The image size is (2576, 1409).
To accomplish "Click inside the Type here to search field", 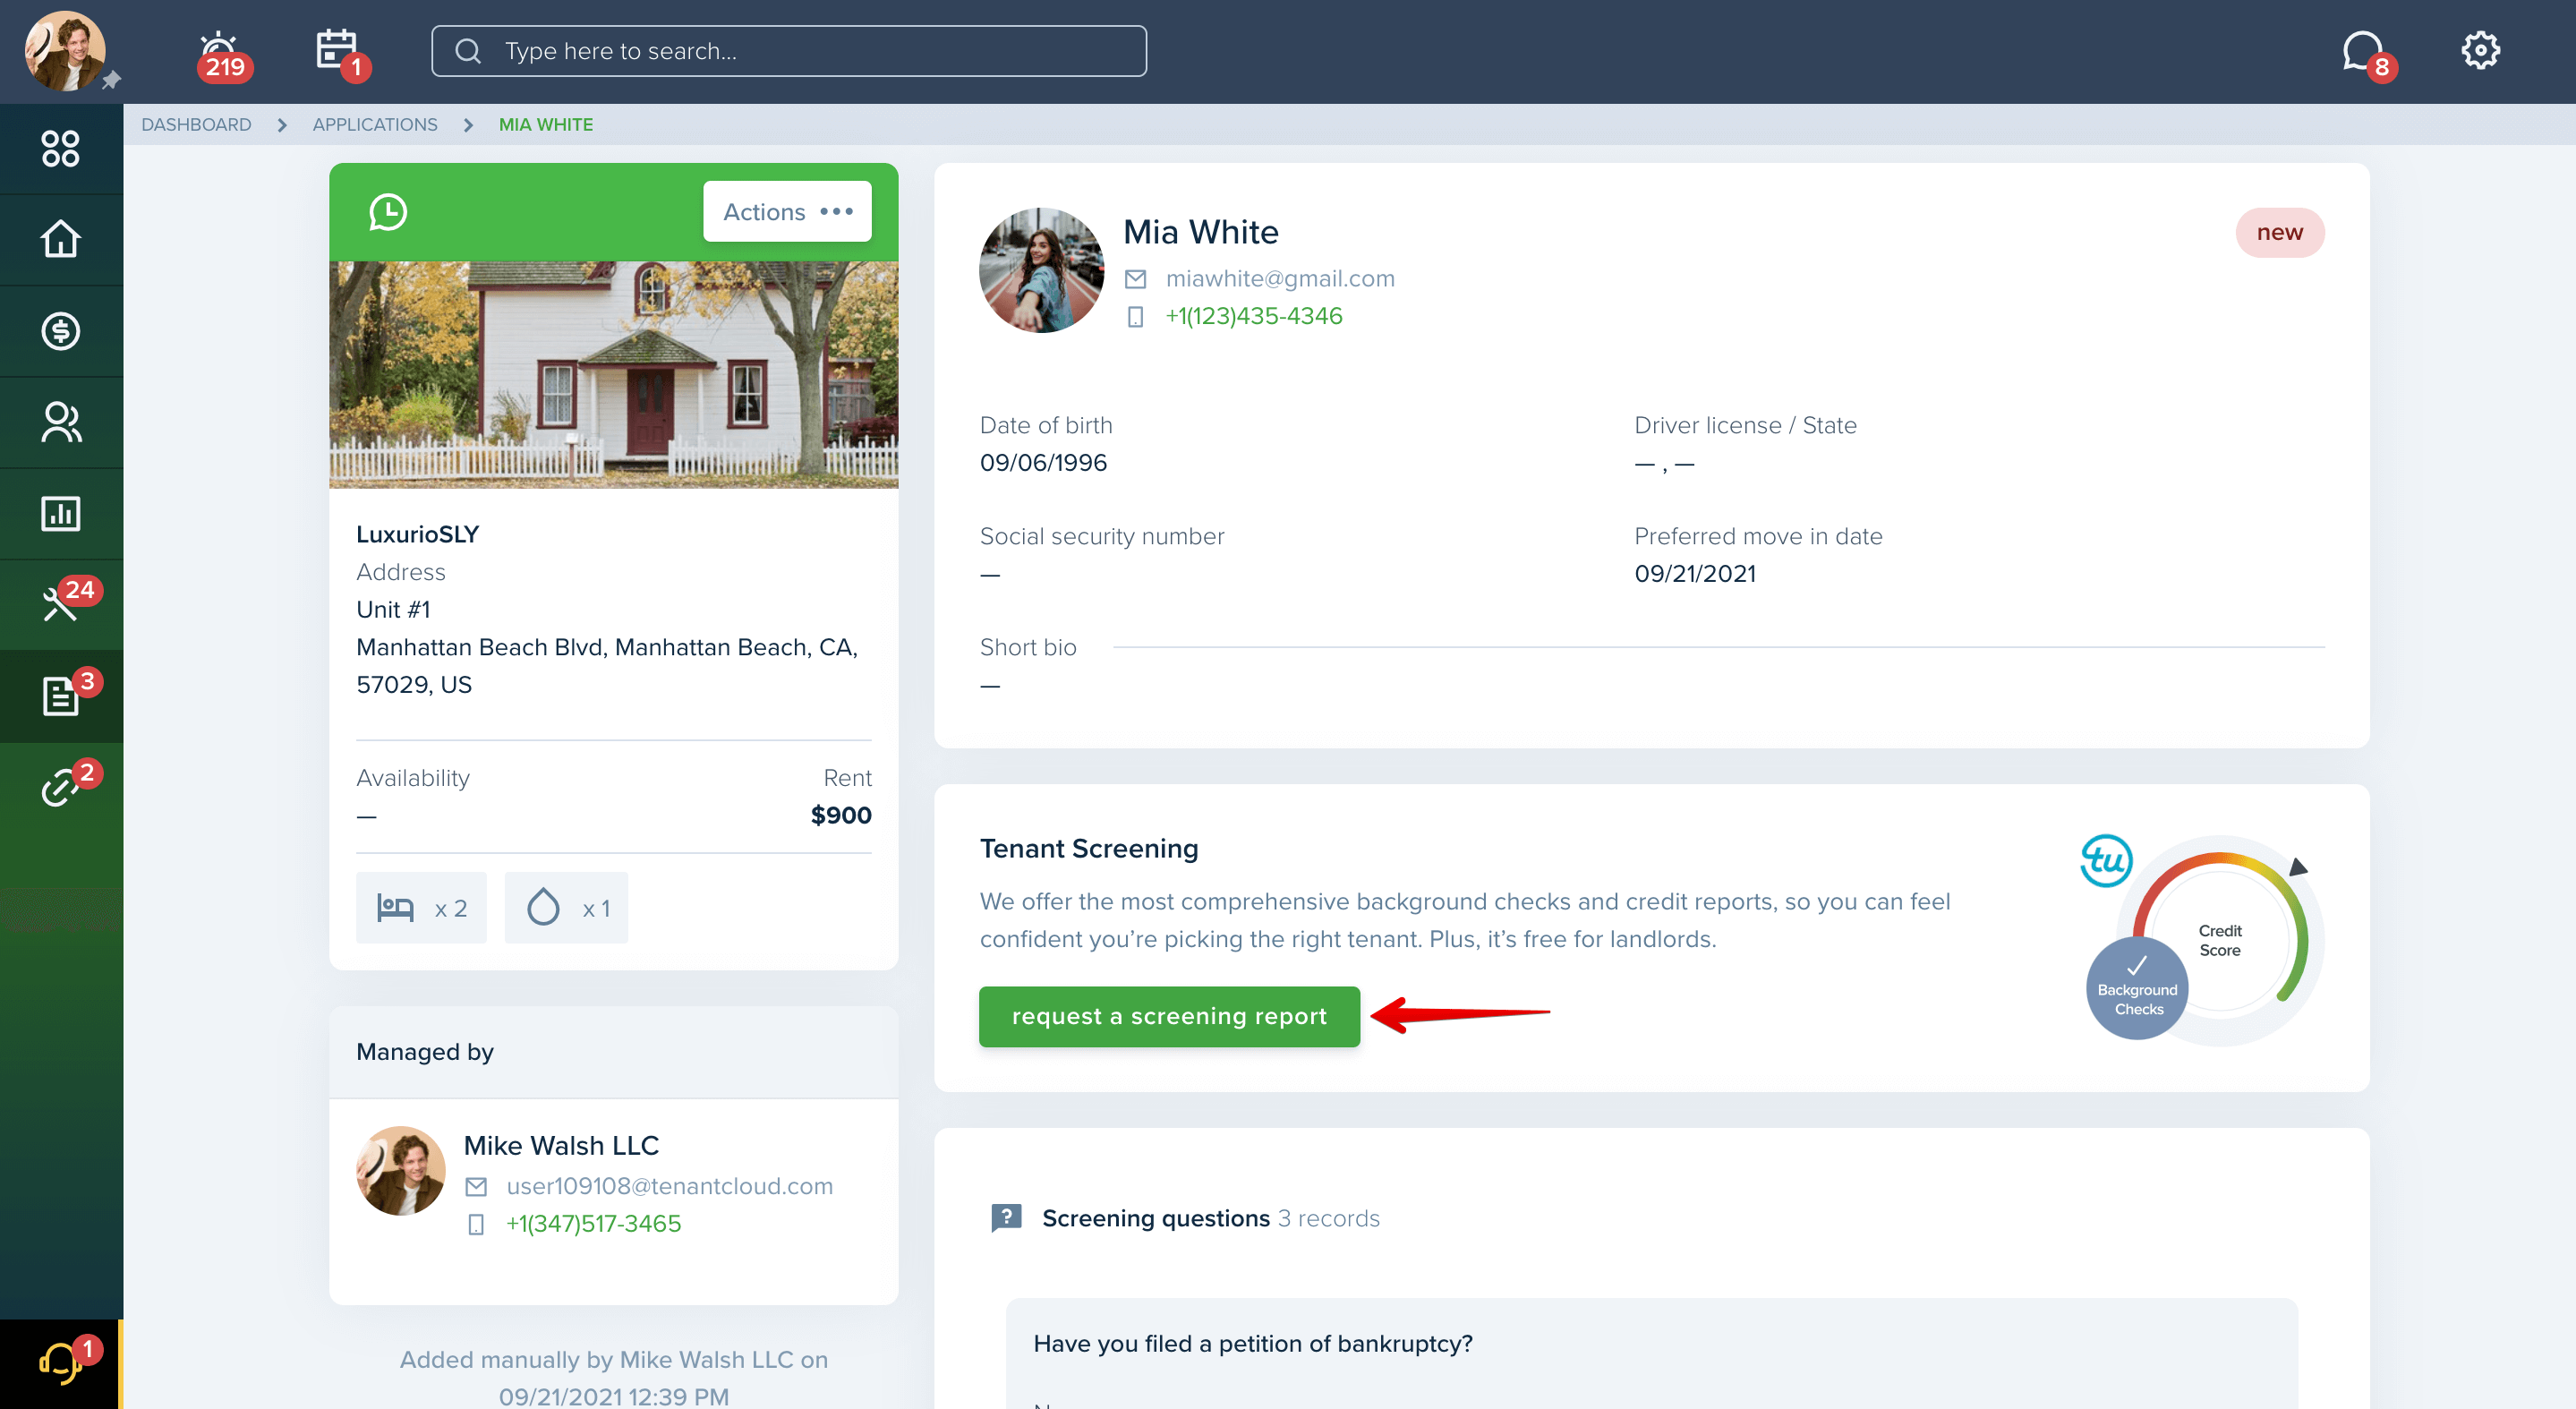I will [788, 51].
